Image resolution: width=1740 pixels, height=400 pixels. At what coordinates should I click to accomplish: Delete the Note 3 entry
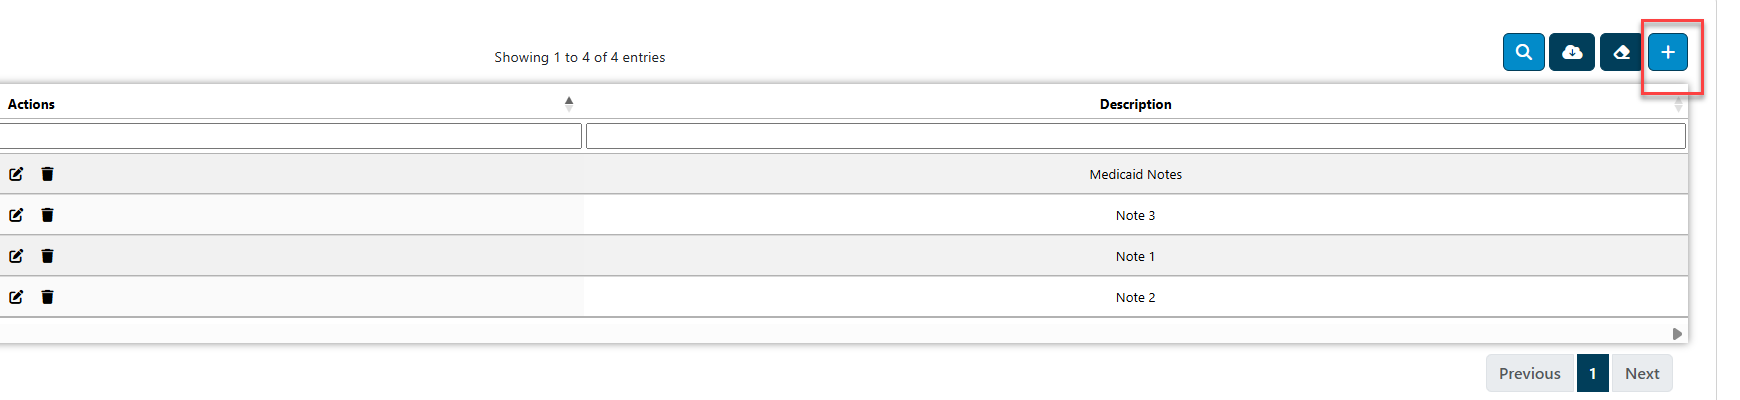coord(47,215)
